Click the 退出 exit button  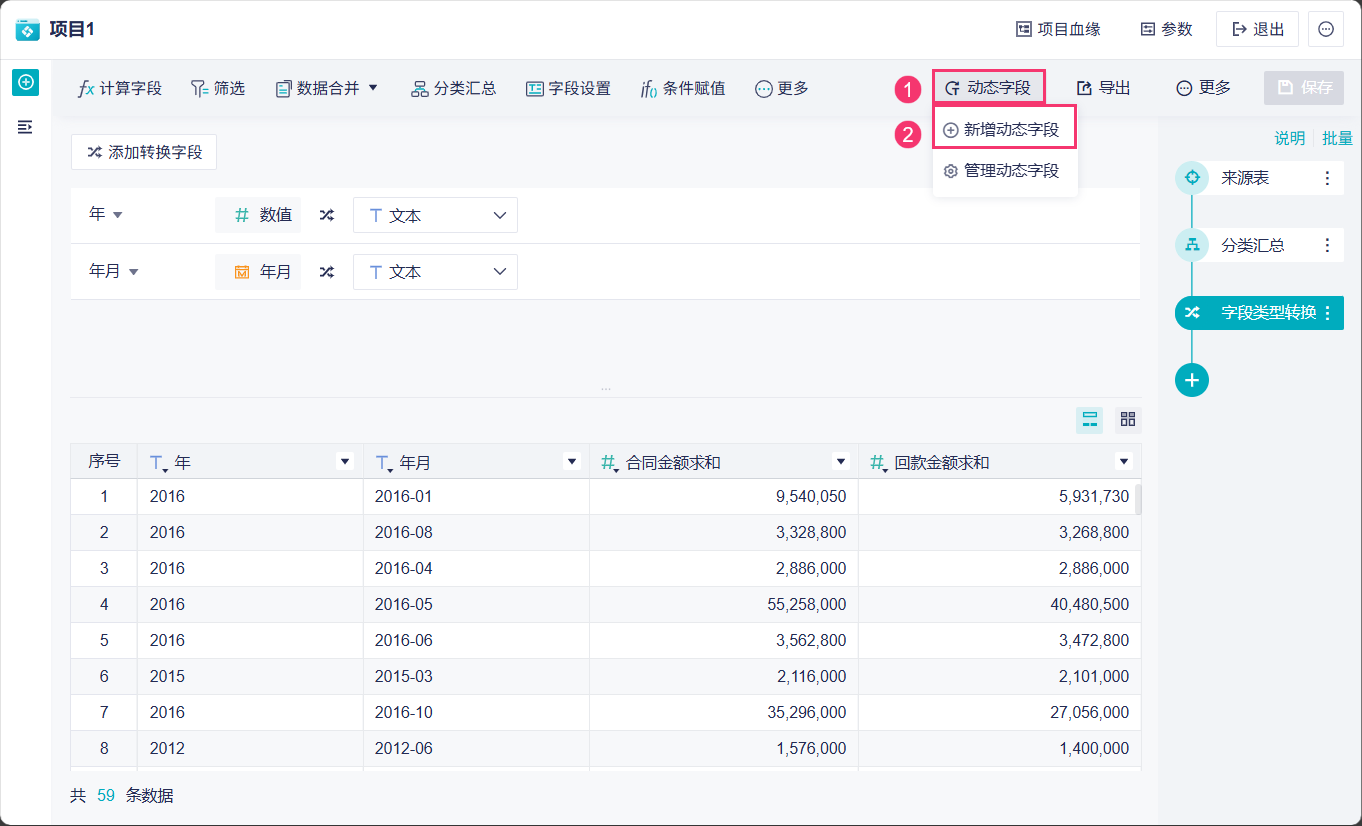(1257, 29)
